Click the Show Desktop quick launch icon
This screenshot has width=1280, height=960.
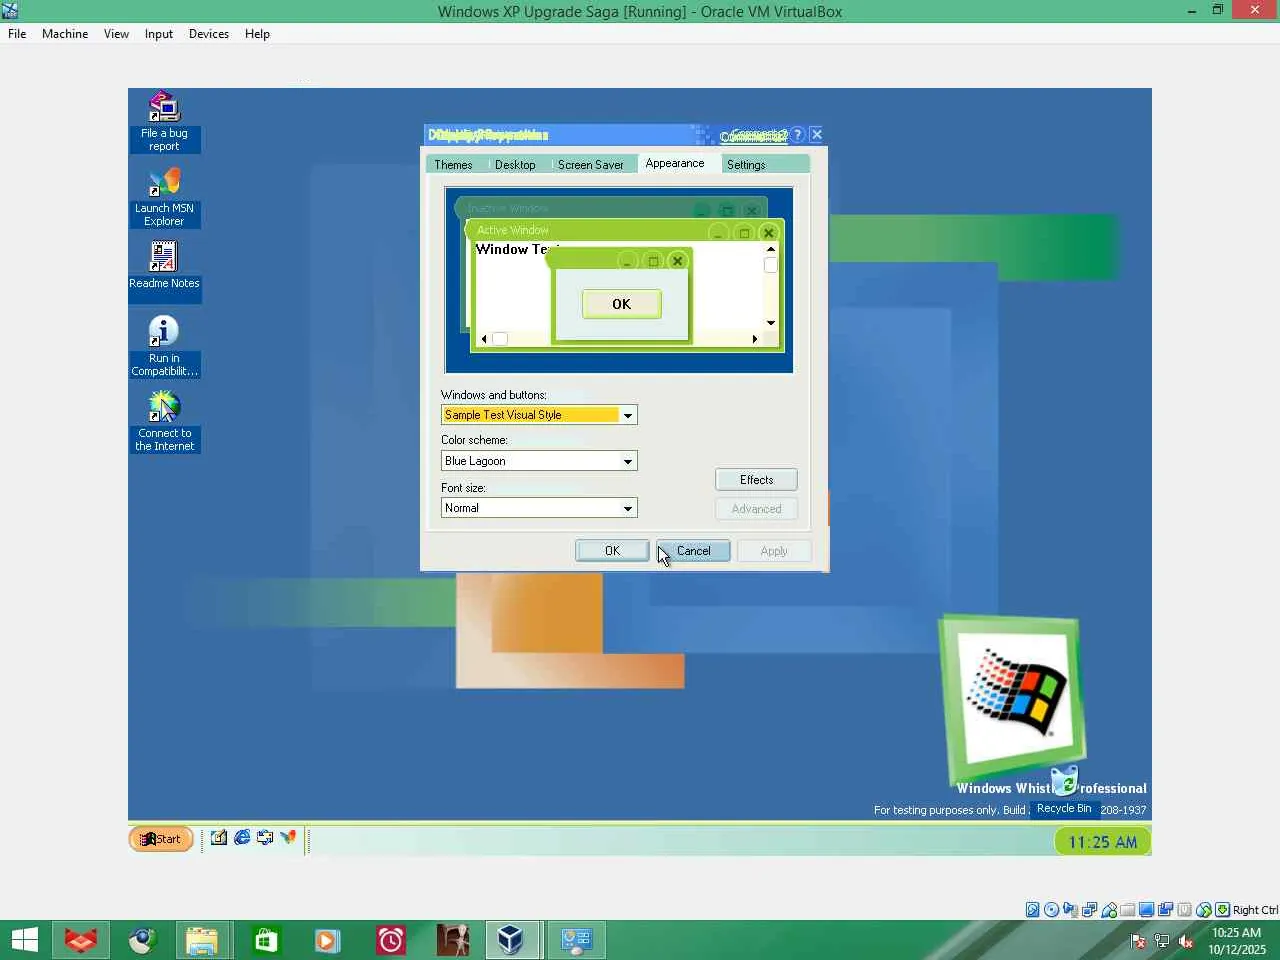219,838
